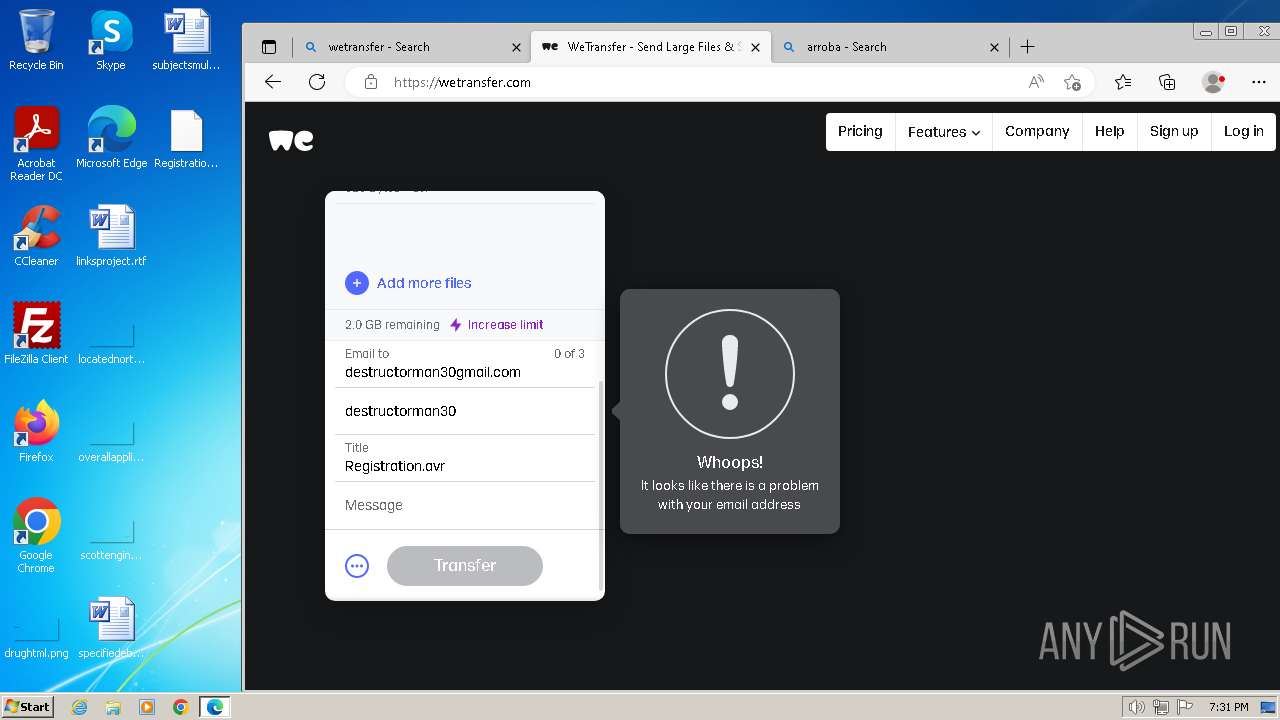Launch FileZilla Client from the desktop
Viewport: 1280px width, 720px height.
(36, 334)
